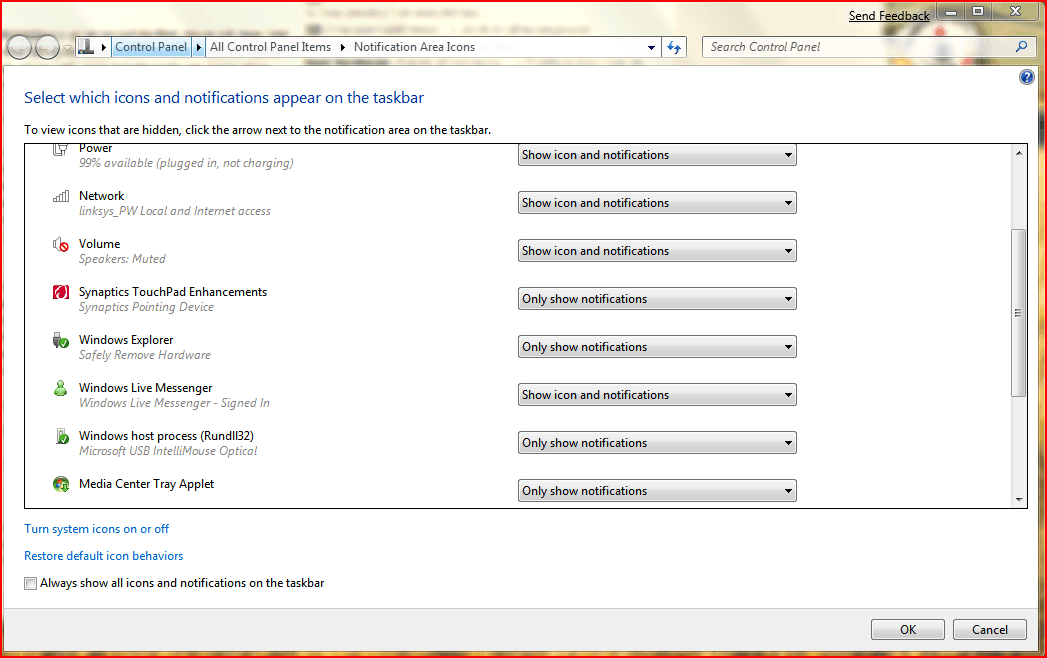1047x658 pixels.
Task: Select Notification Area Icons breadcrumb
Action: point(414,47)
